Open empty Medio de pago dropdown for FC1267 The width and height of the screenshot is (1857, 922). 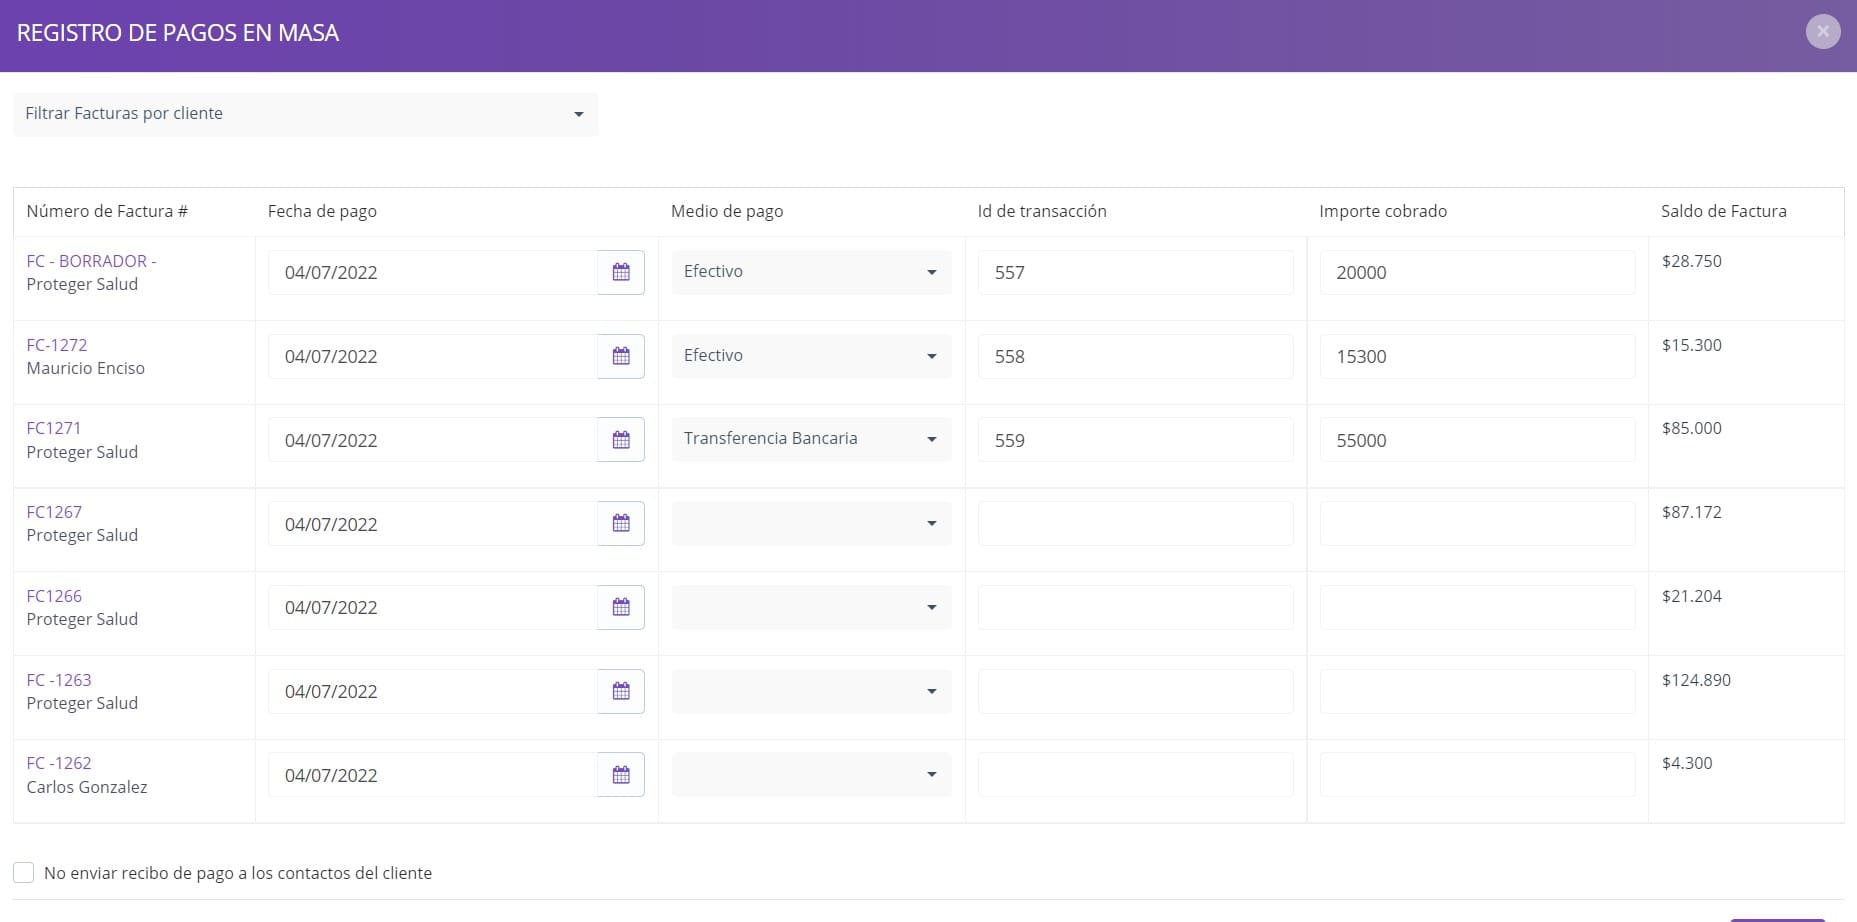[x=811, y=523]
